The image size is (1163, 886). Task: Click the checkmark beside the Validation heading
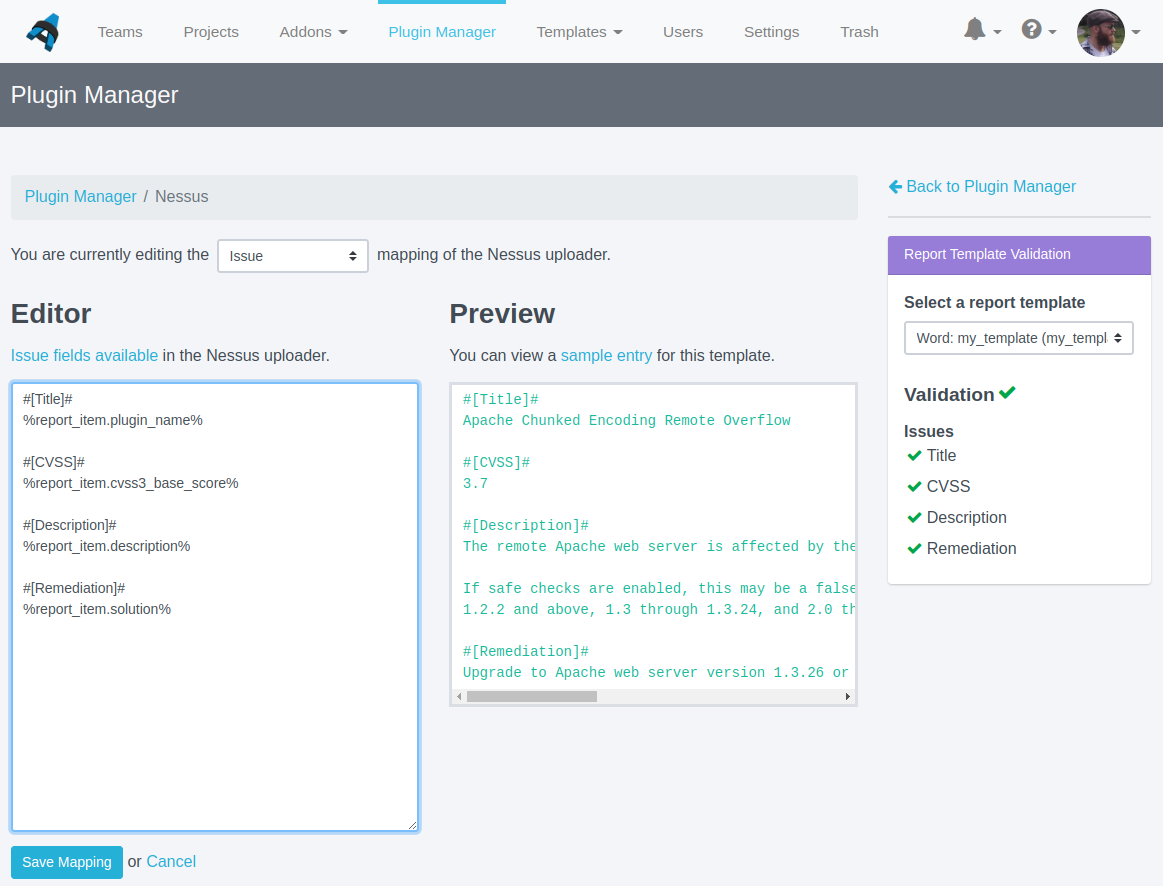[1005, 393]
